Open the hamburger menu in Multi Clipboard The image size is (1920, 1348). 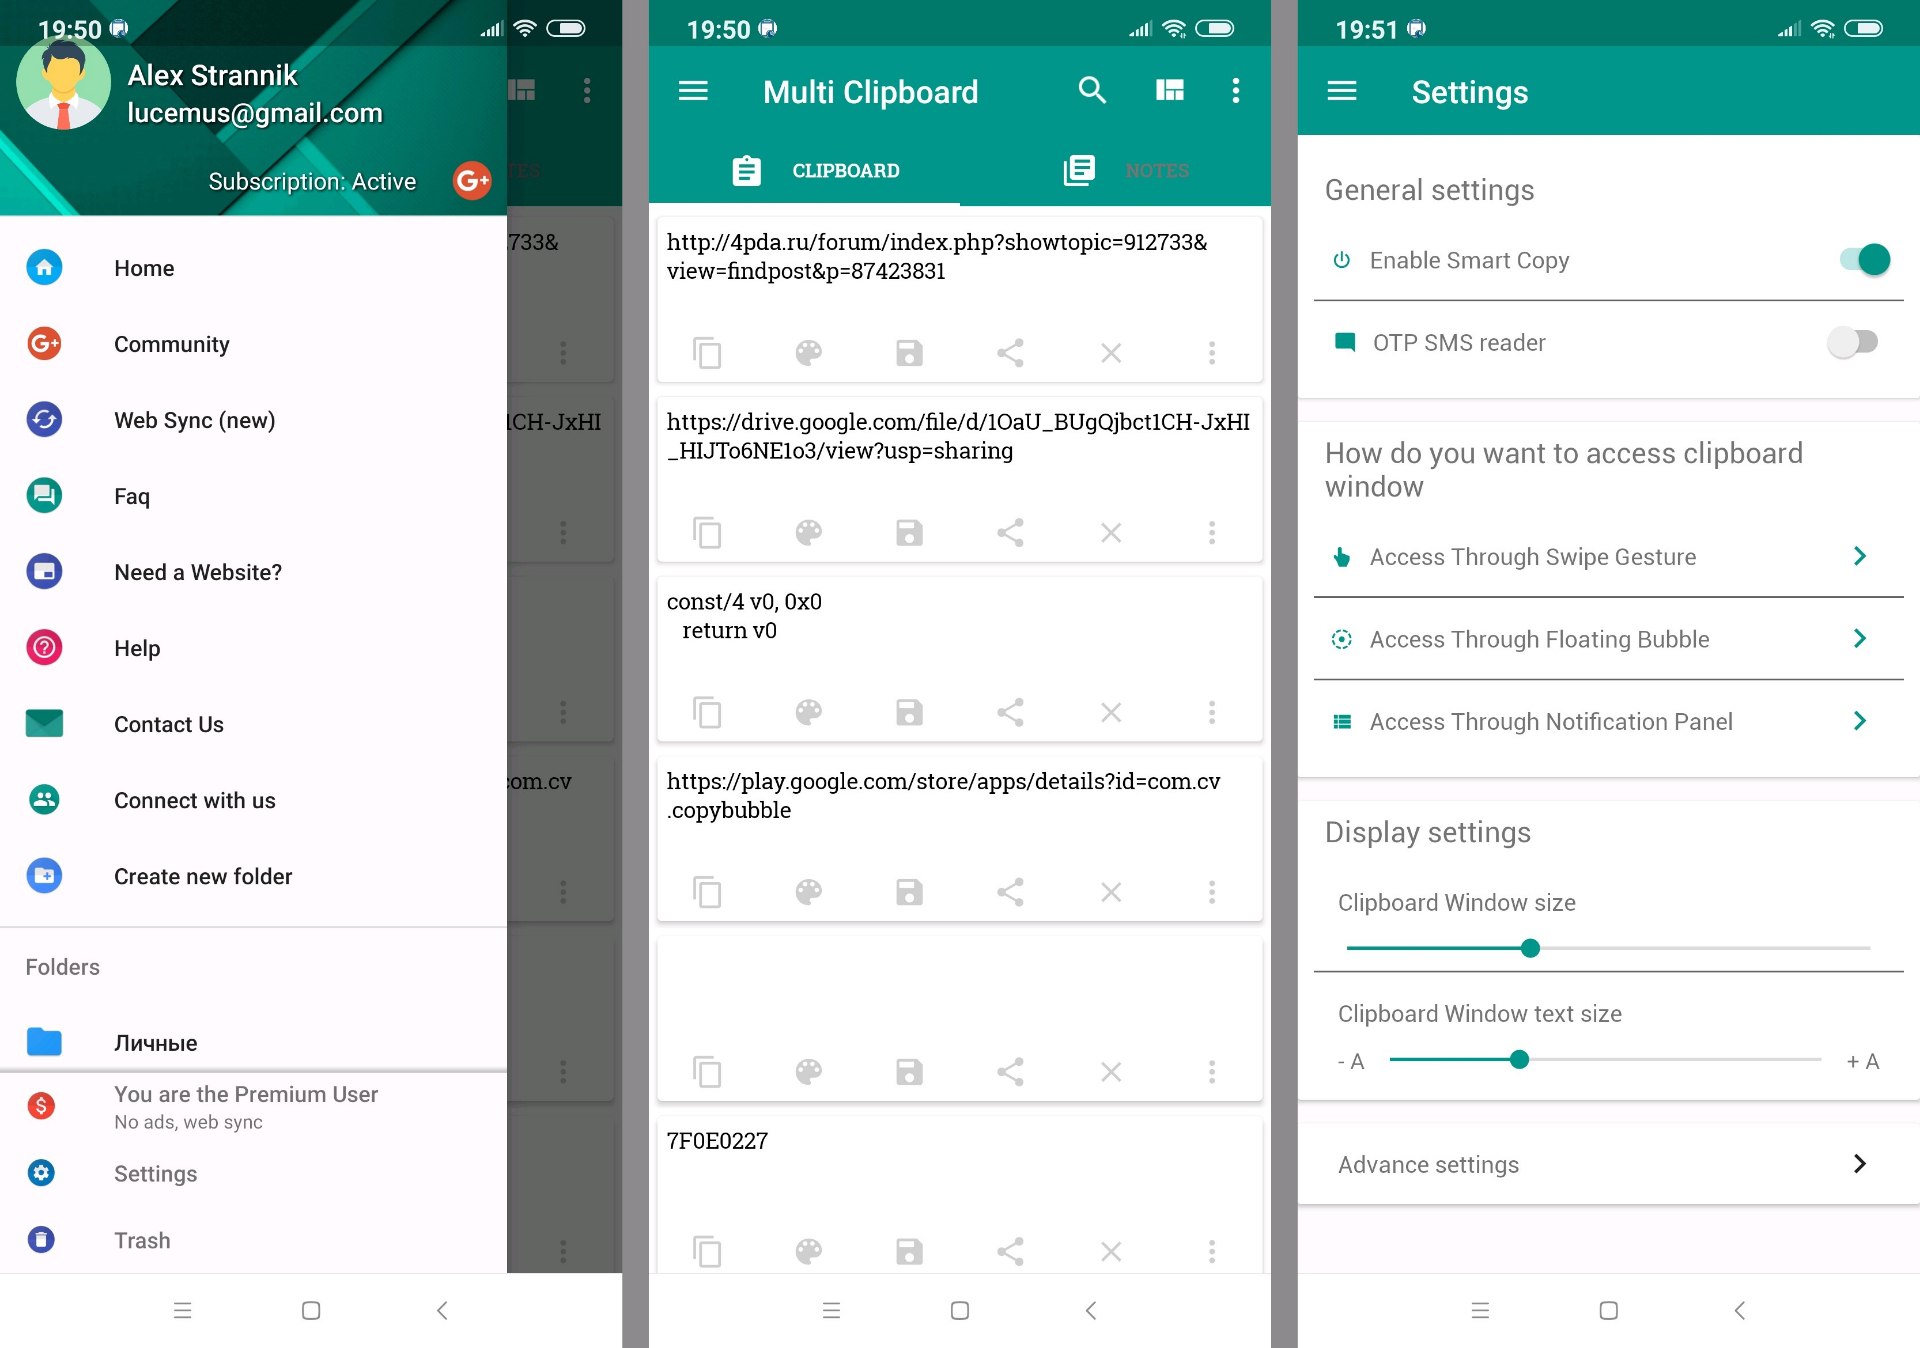pyautogui.click(x=693, y=91)
